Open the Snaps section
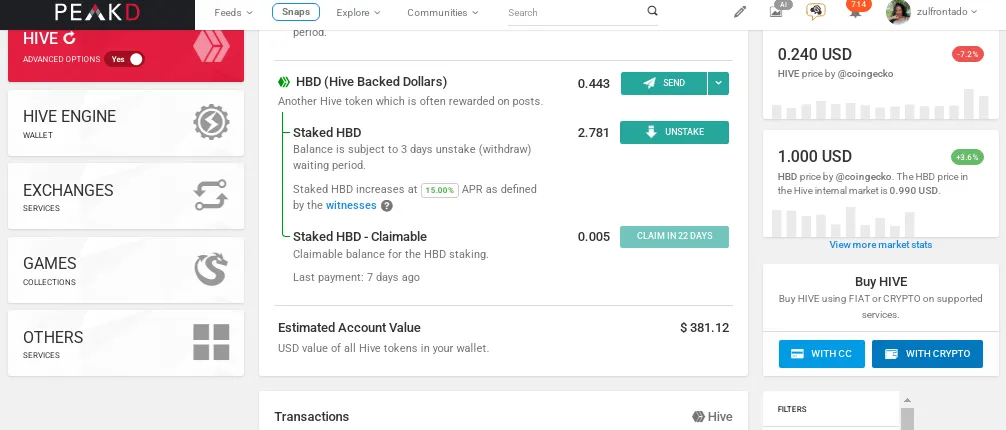The width and height of the screenshot is (1006, 430). 296,12
